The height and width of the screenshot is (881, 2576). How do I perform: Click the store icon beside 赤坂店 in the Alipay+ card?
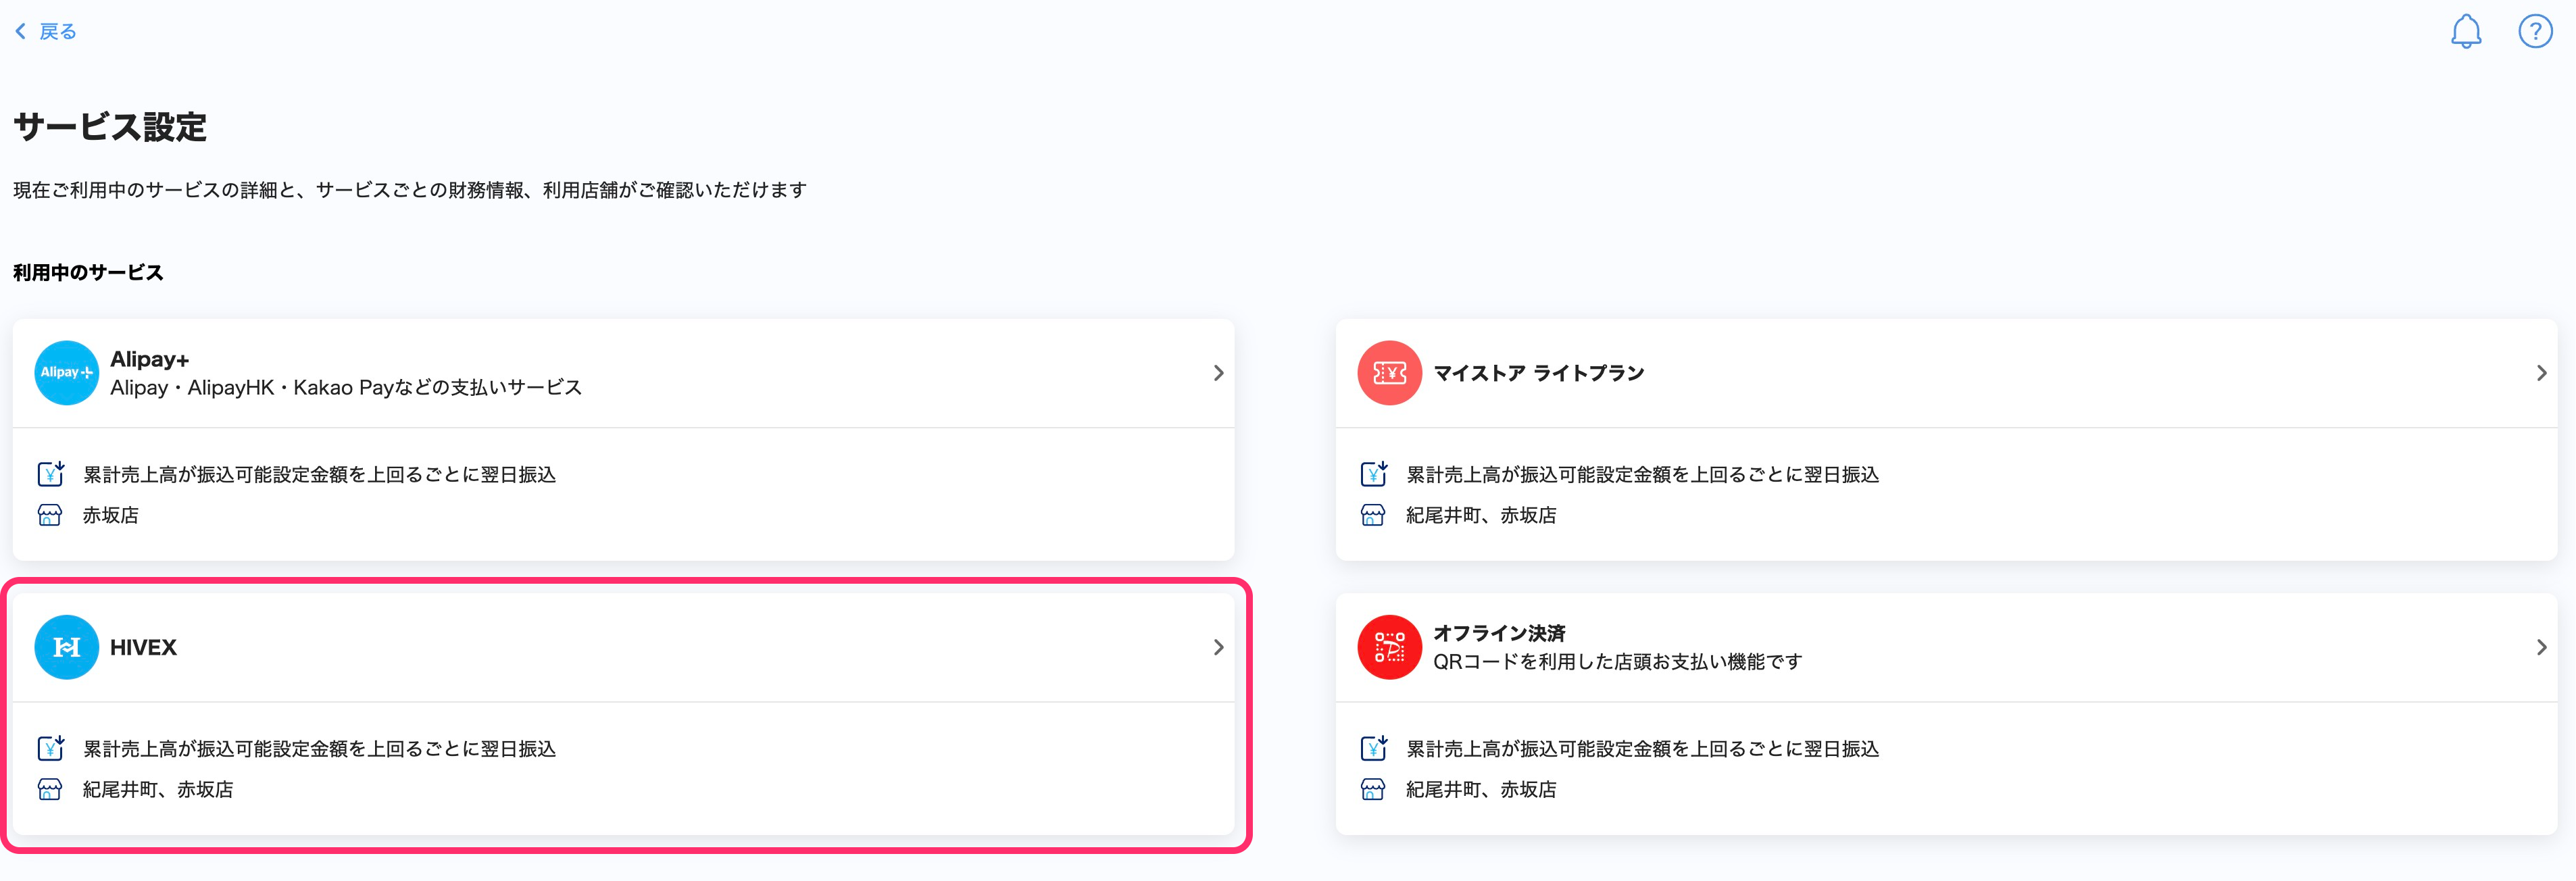pos(50,515)
